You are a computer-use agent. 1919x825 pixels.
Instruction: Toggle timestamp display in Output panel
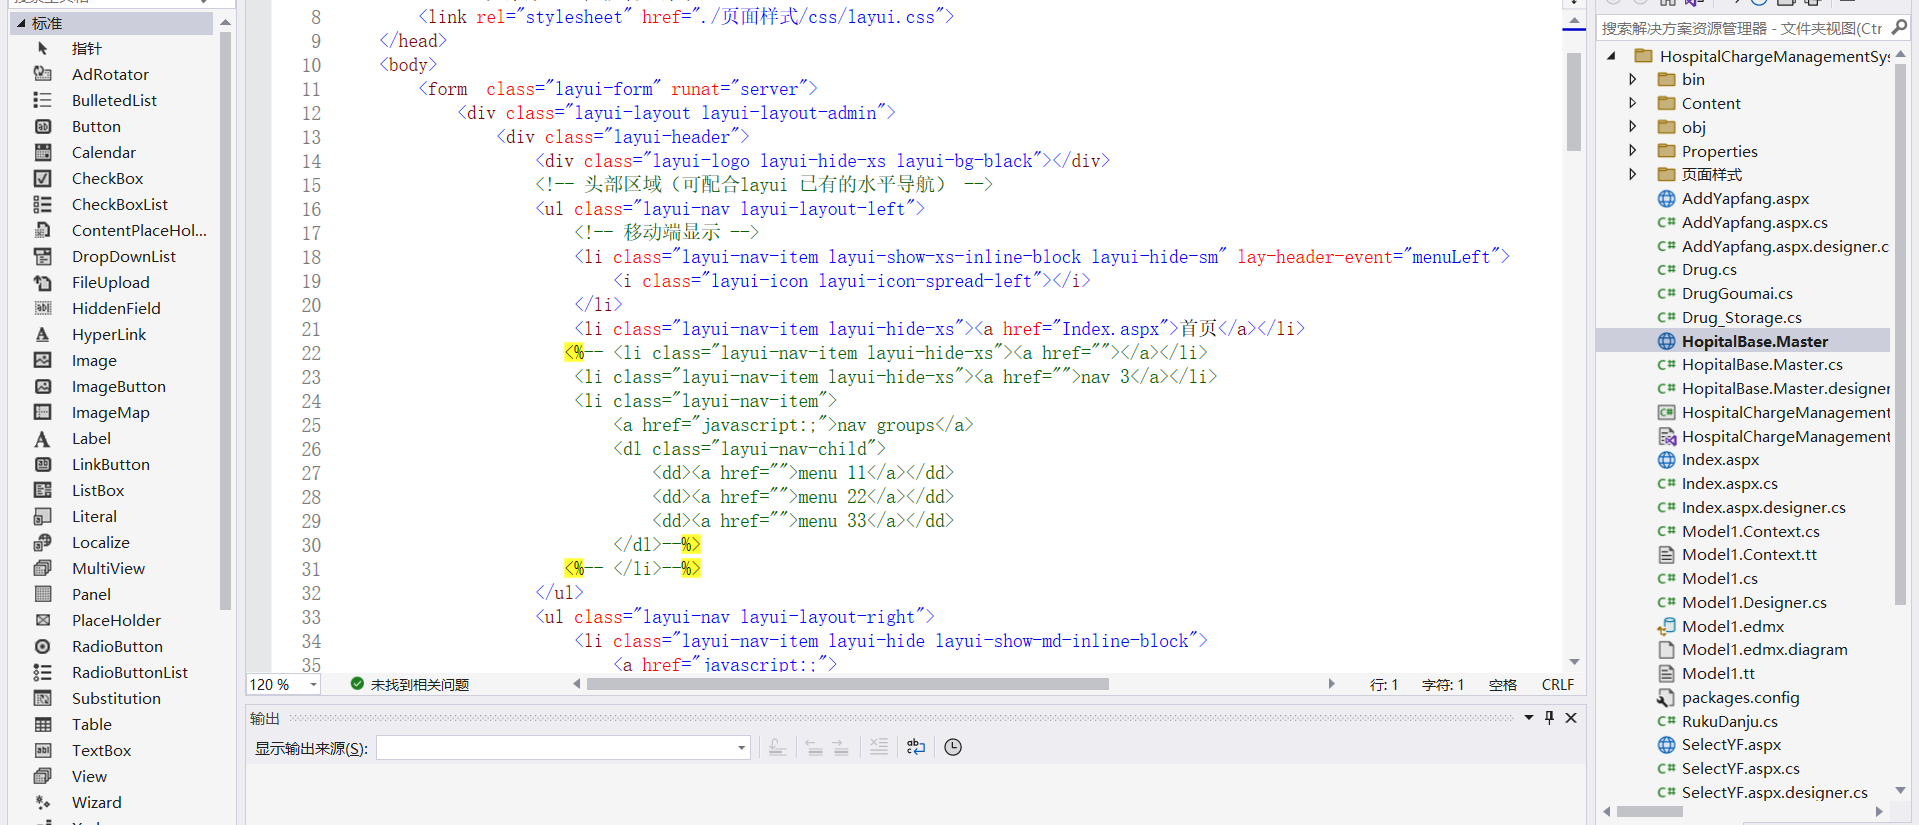953,747
